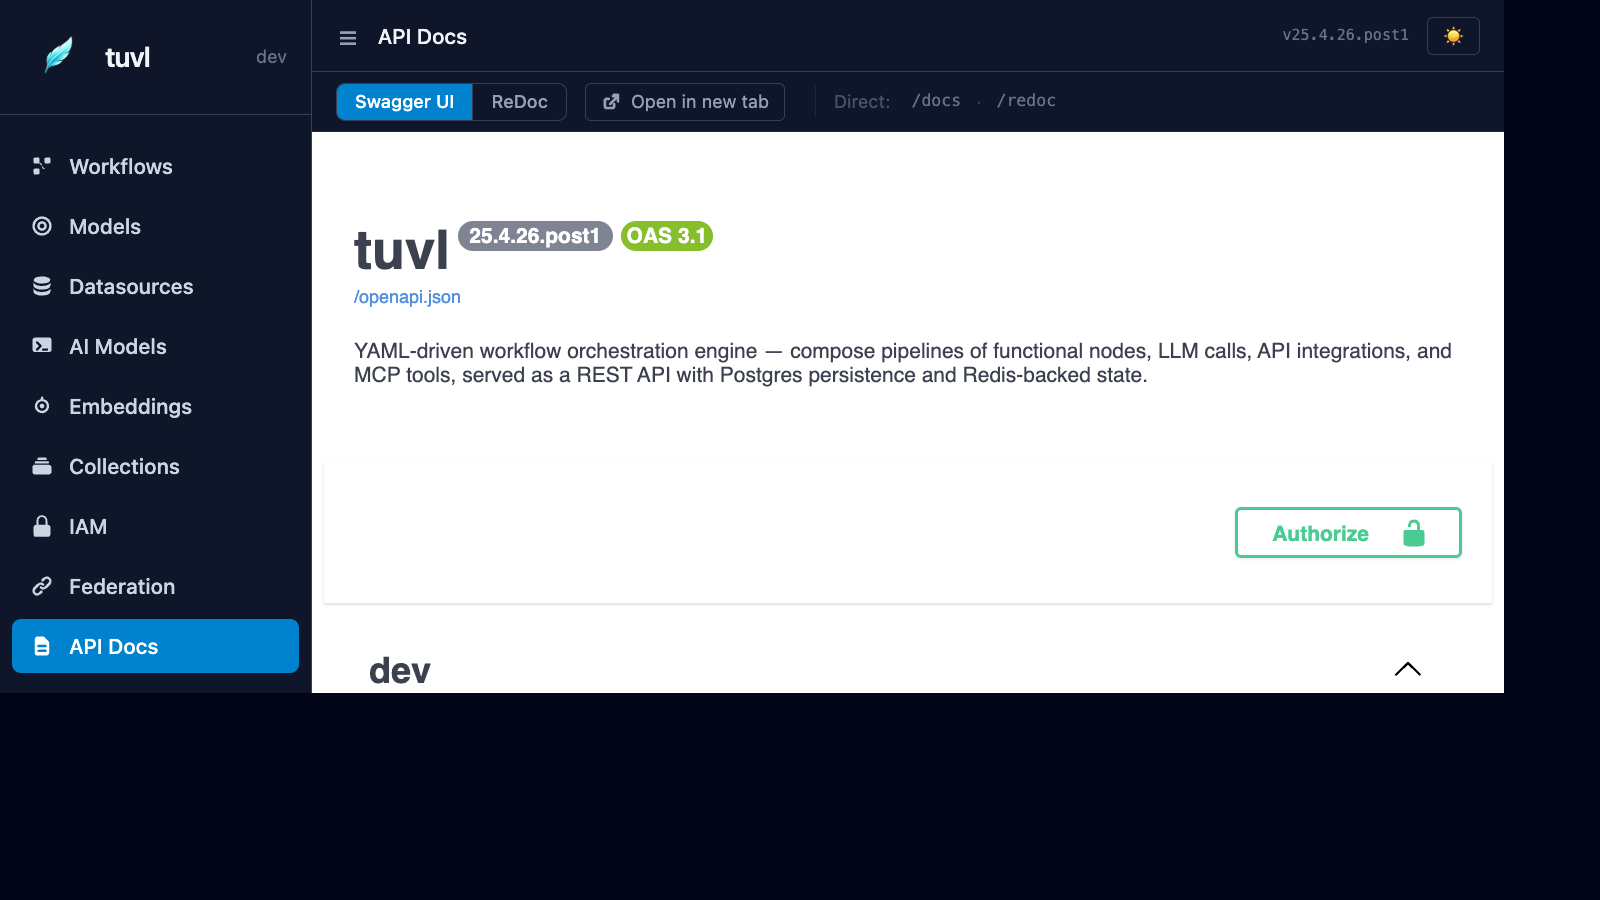Click the Authorize button
Viewport: 1600px width, 900px height.
(x=1348, y=533)
